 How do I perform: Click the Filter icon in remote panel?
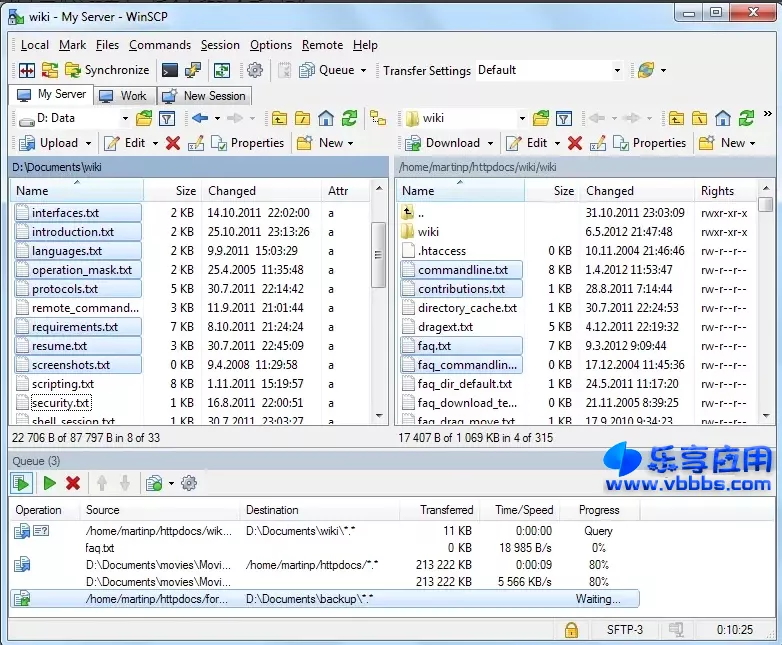(x=564, y=119)
